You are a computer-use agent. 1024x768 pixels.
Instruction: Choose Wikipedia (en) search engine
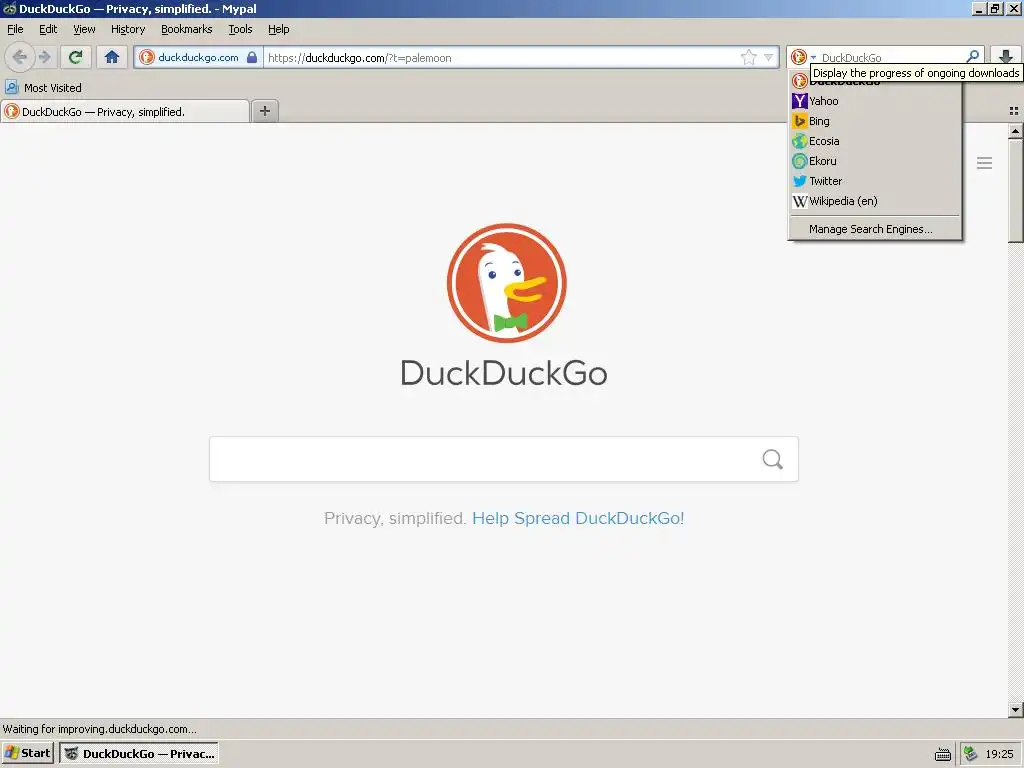875,201
